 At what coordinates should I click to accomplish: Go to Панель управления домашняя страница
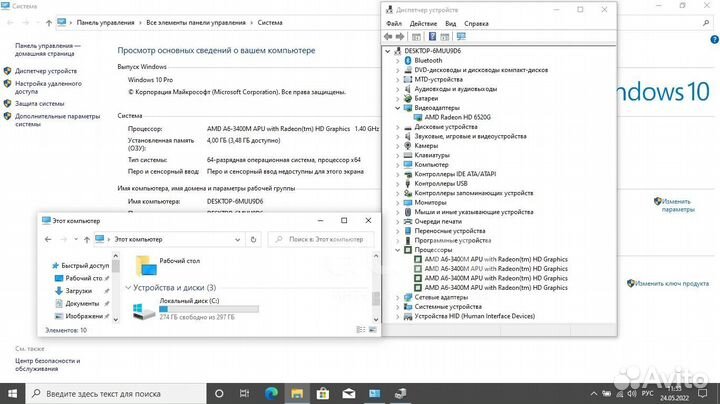48,50
